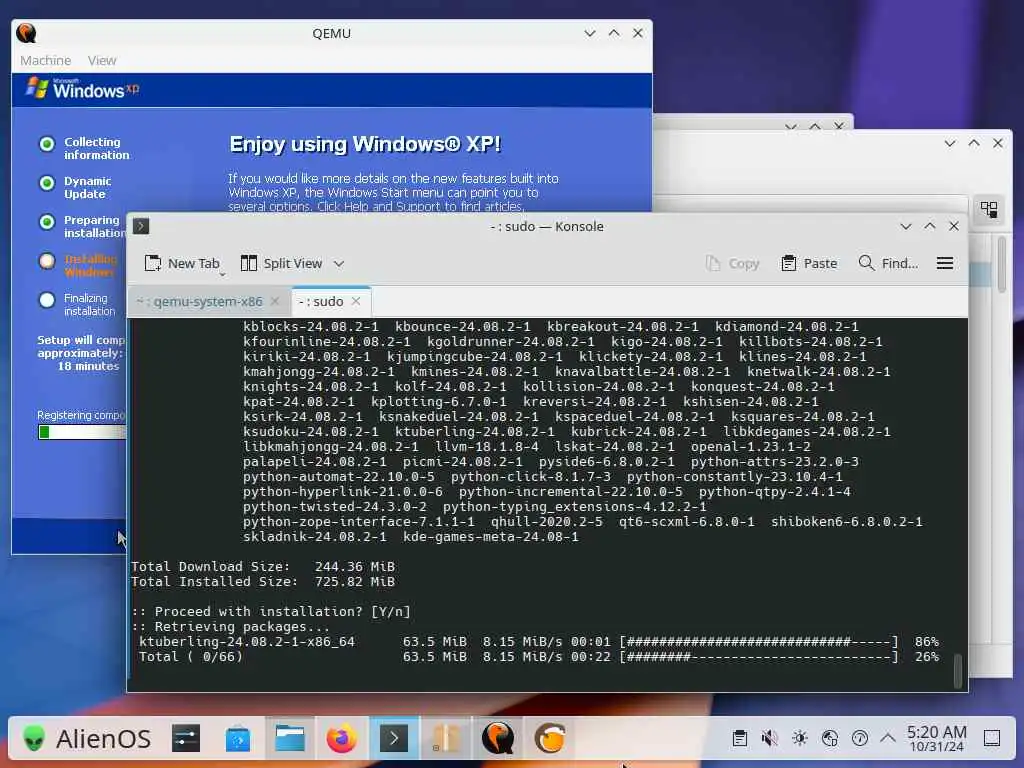
Task: Open clipboard tray icon
Action: (740, 739)
